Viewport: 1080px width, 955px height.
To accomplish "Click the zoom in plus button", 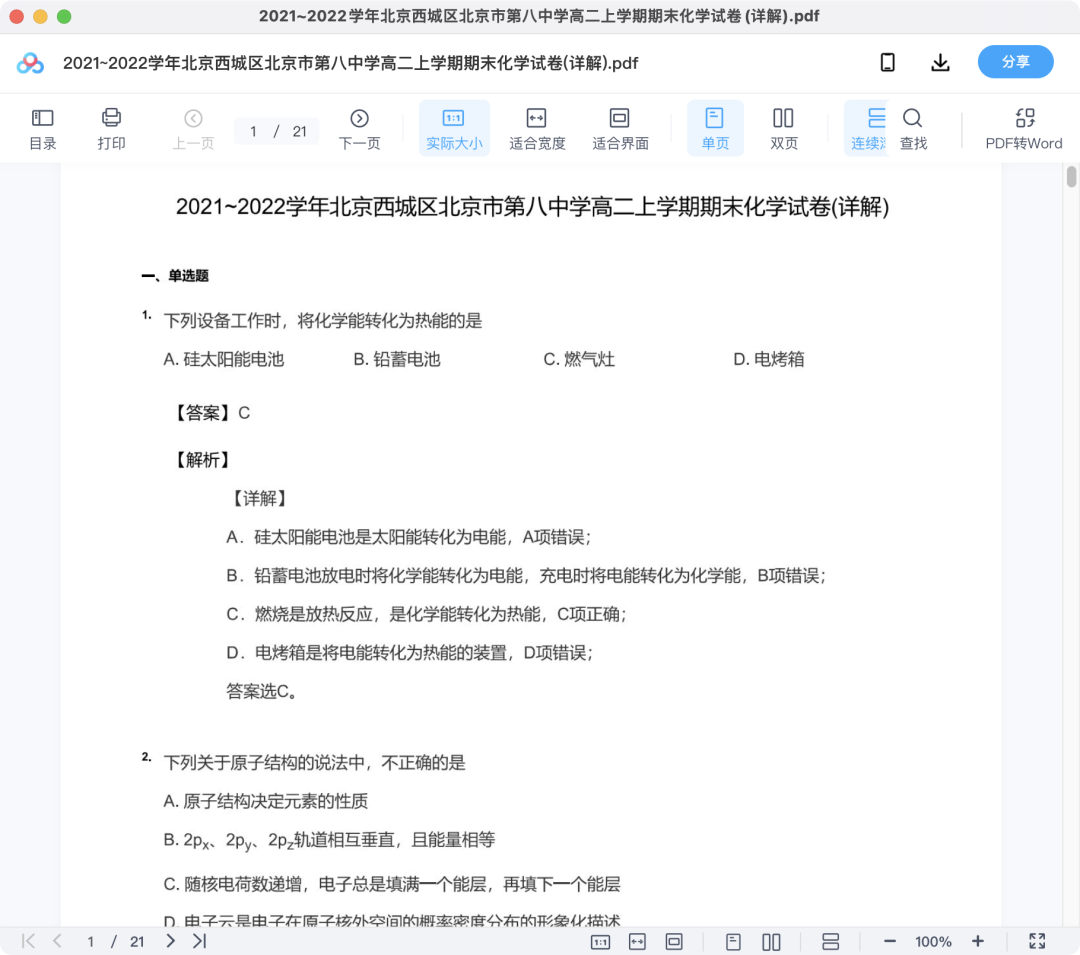I will [x=977, y=941].
